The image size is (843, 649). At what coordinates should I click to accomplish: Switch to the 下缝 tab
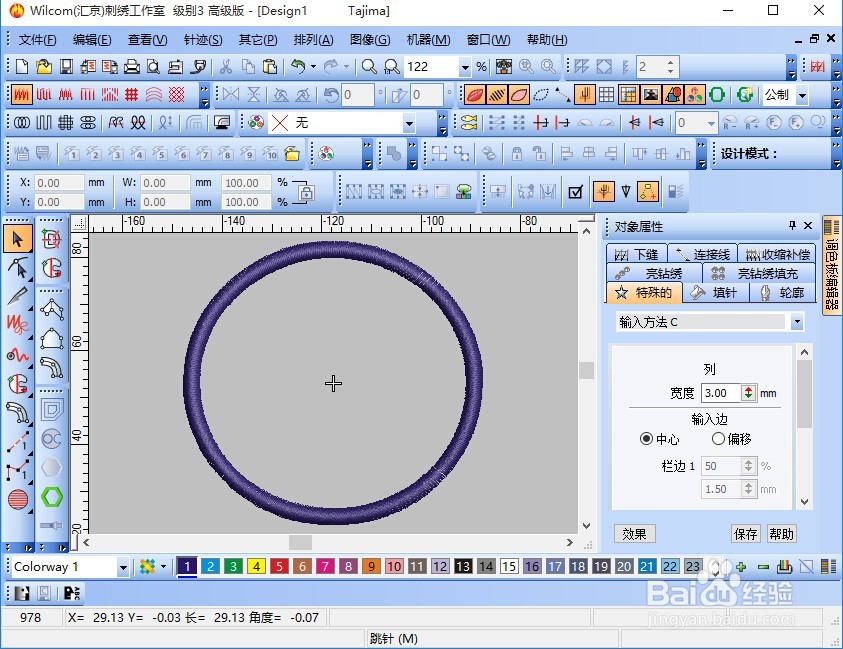(x=637, y=254)
